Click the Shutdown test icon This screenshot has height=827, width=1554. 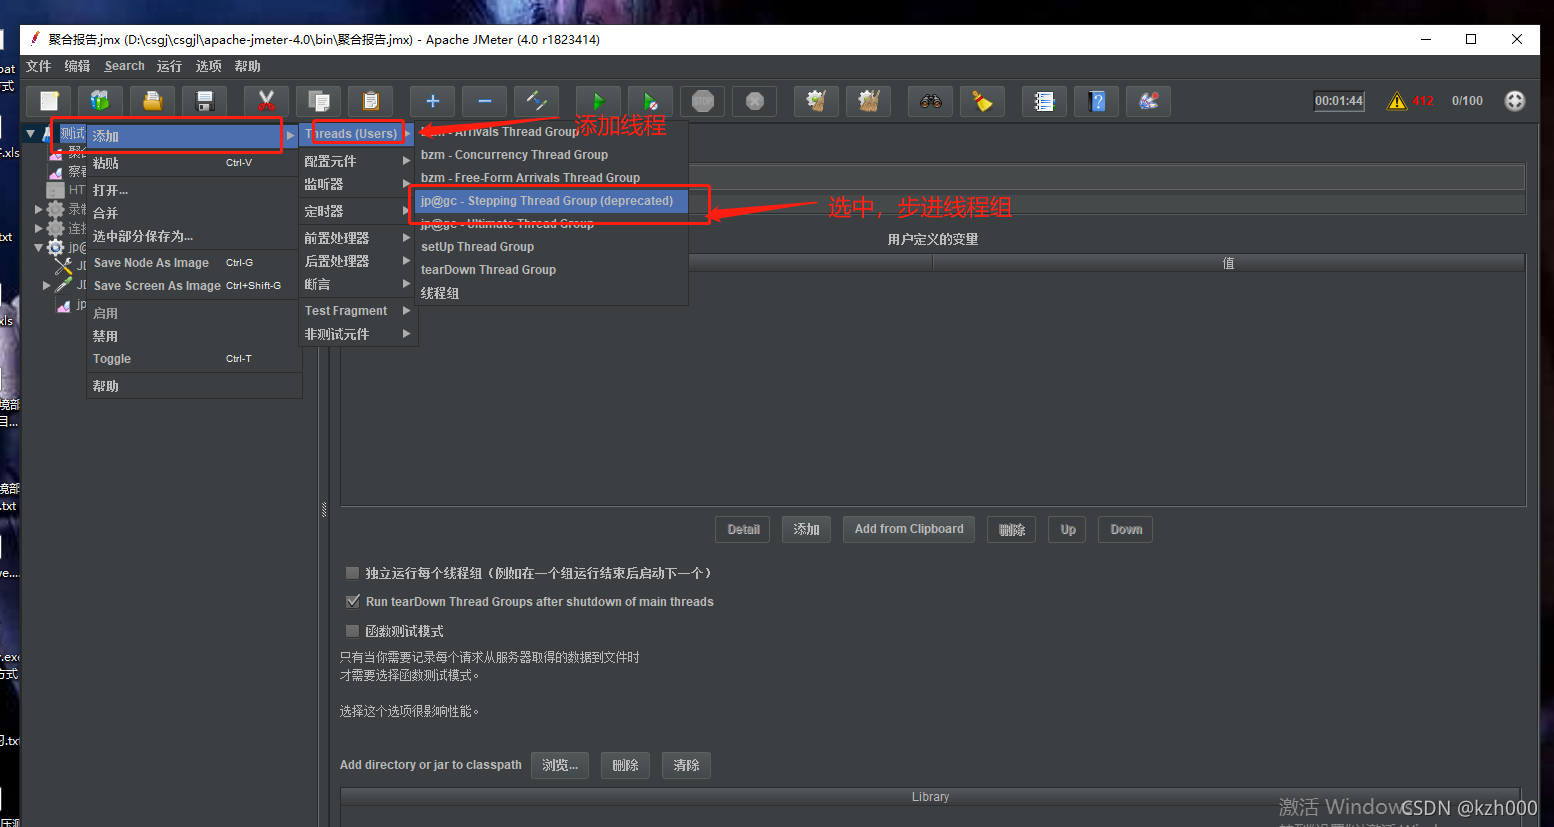click(755, 101)
